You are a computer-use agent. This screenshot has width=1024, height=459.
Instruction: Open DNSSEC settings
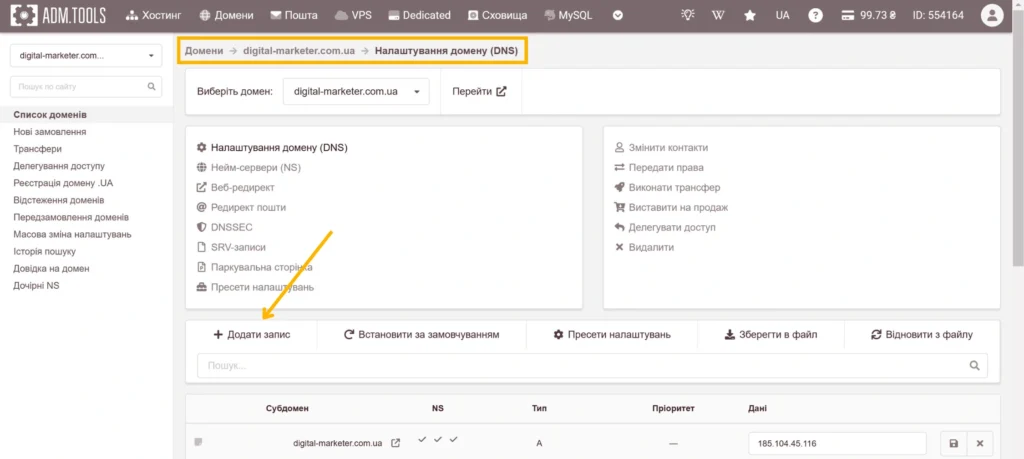225,227
